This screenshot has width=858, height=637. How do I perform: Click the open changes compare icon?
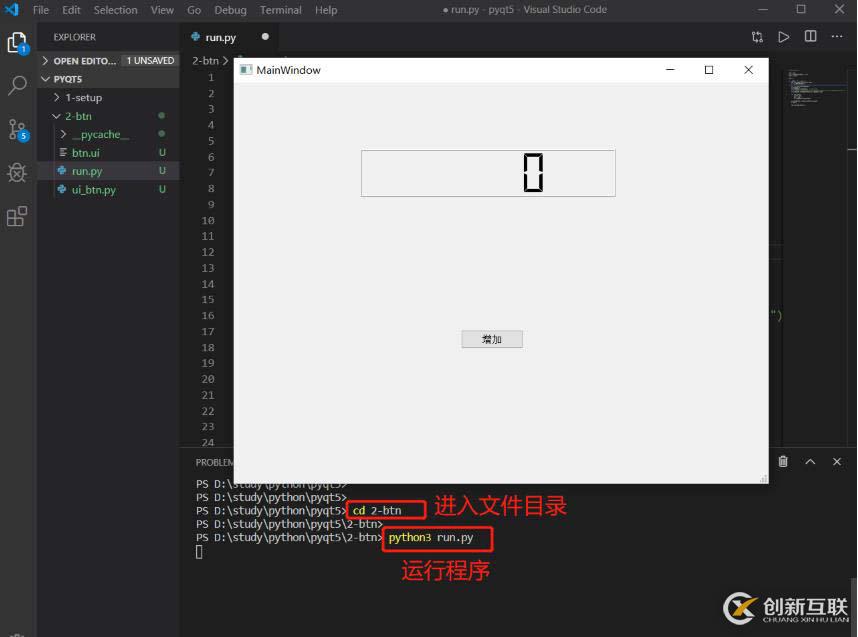757,37
